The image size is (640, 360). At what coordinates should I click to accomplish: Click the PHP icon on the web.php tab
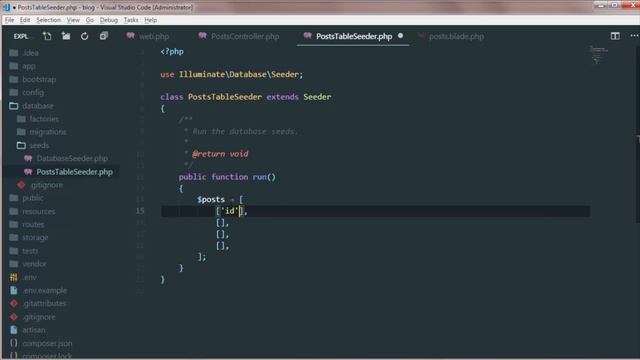[130, 36]
